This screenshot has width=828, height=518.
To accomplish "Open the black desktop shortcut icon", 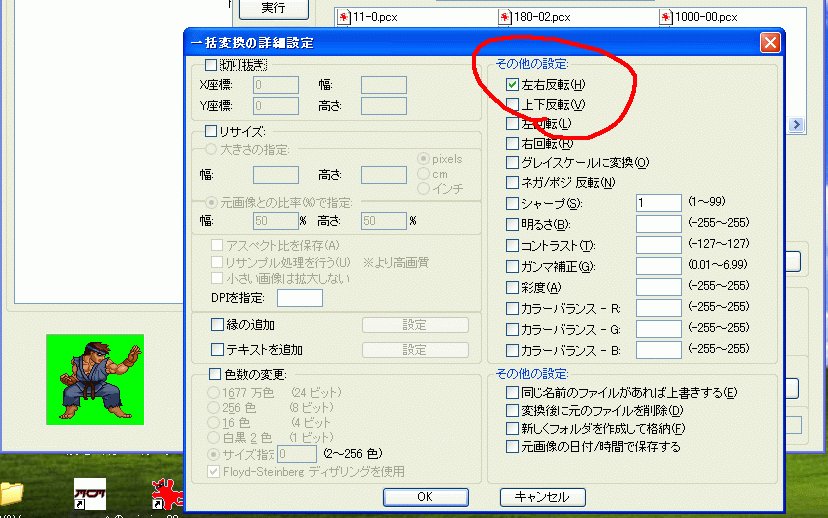I will 90,493.
